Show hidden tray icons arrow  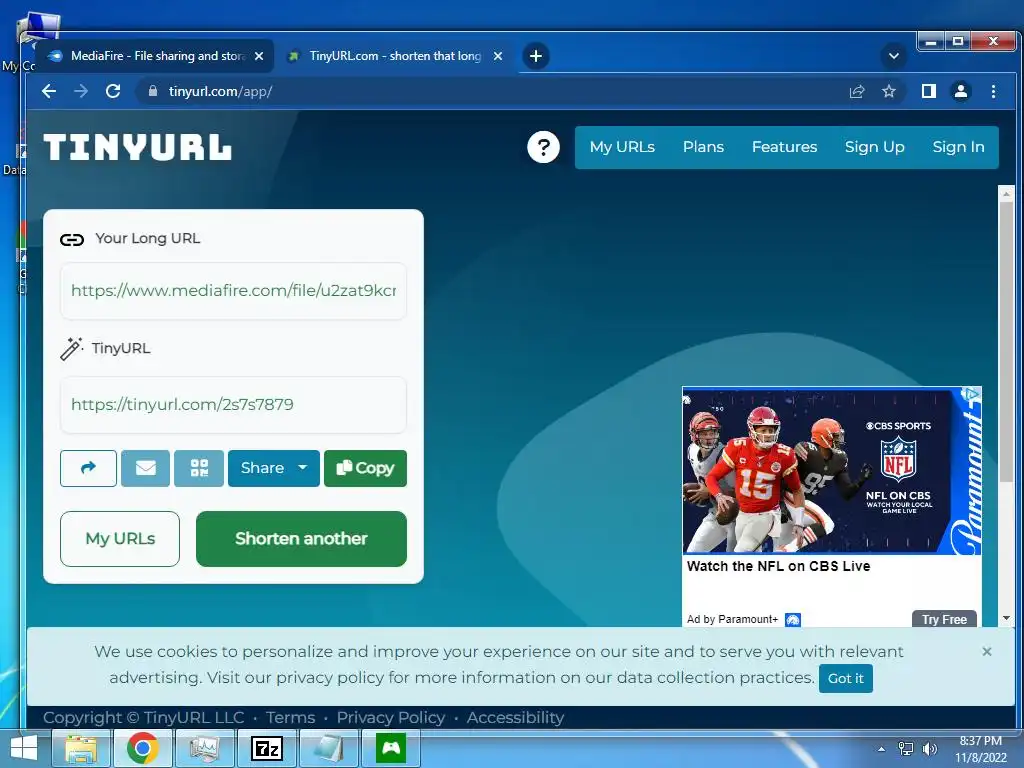pos(881,749)
